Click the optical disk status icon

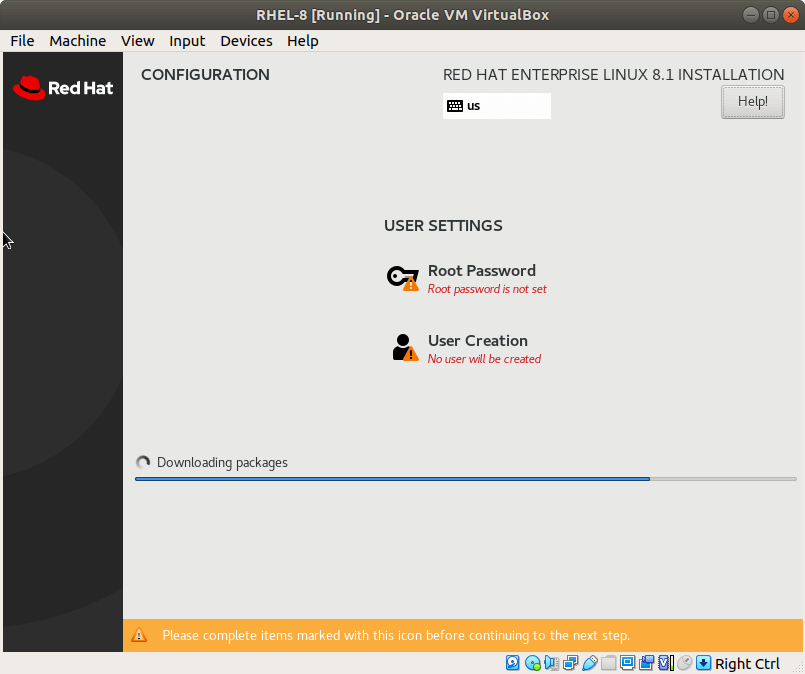point(533,663)
